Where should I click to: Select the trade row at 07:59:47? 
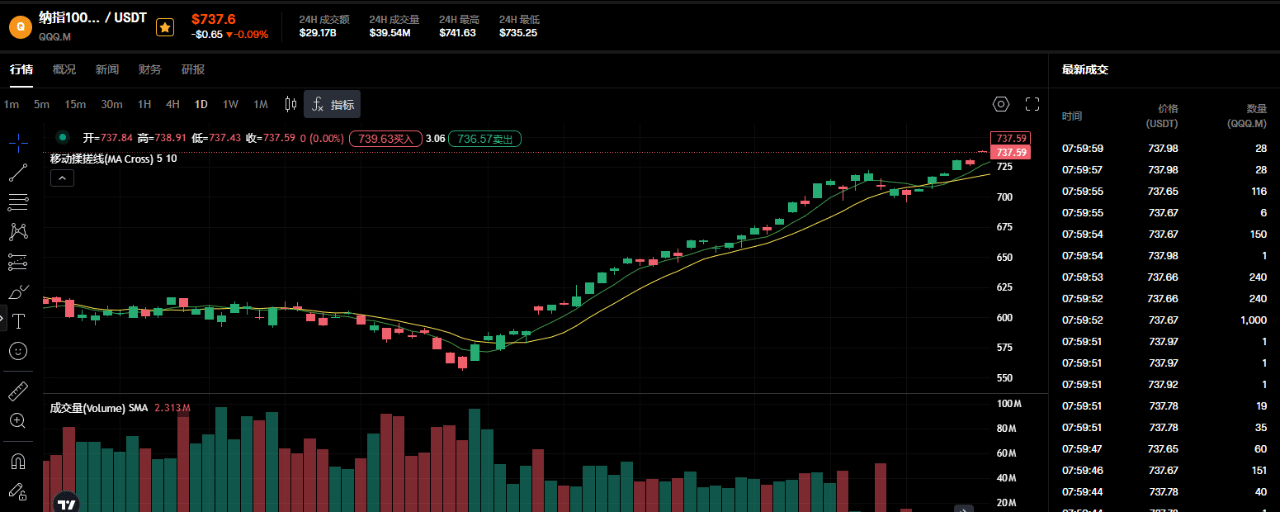click(x=1164, y=449)
